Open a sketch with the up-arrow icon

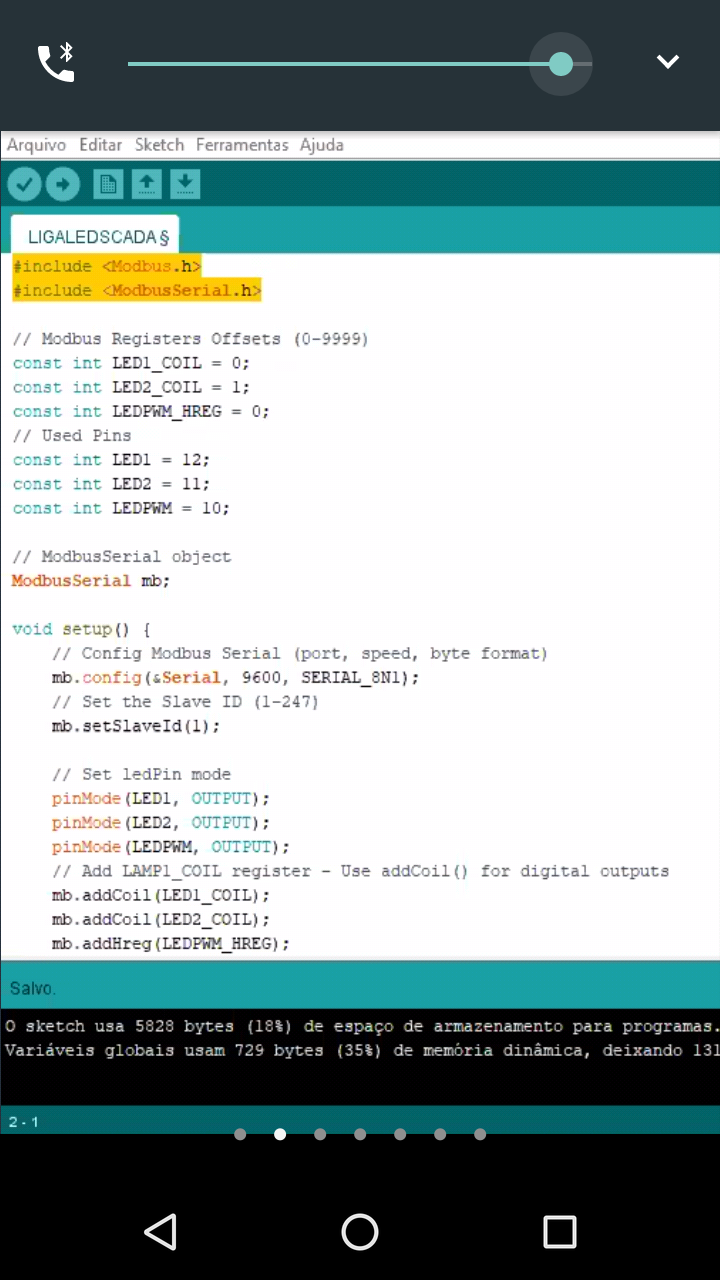click(146, 184)
